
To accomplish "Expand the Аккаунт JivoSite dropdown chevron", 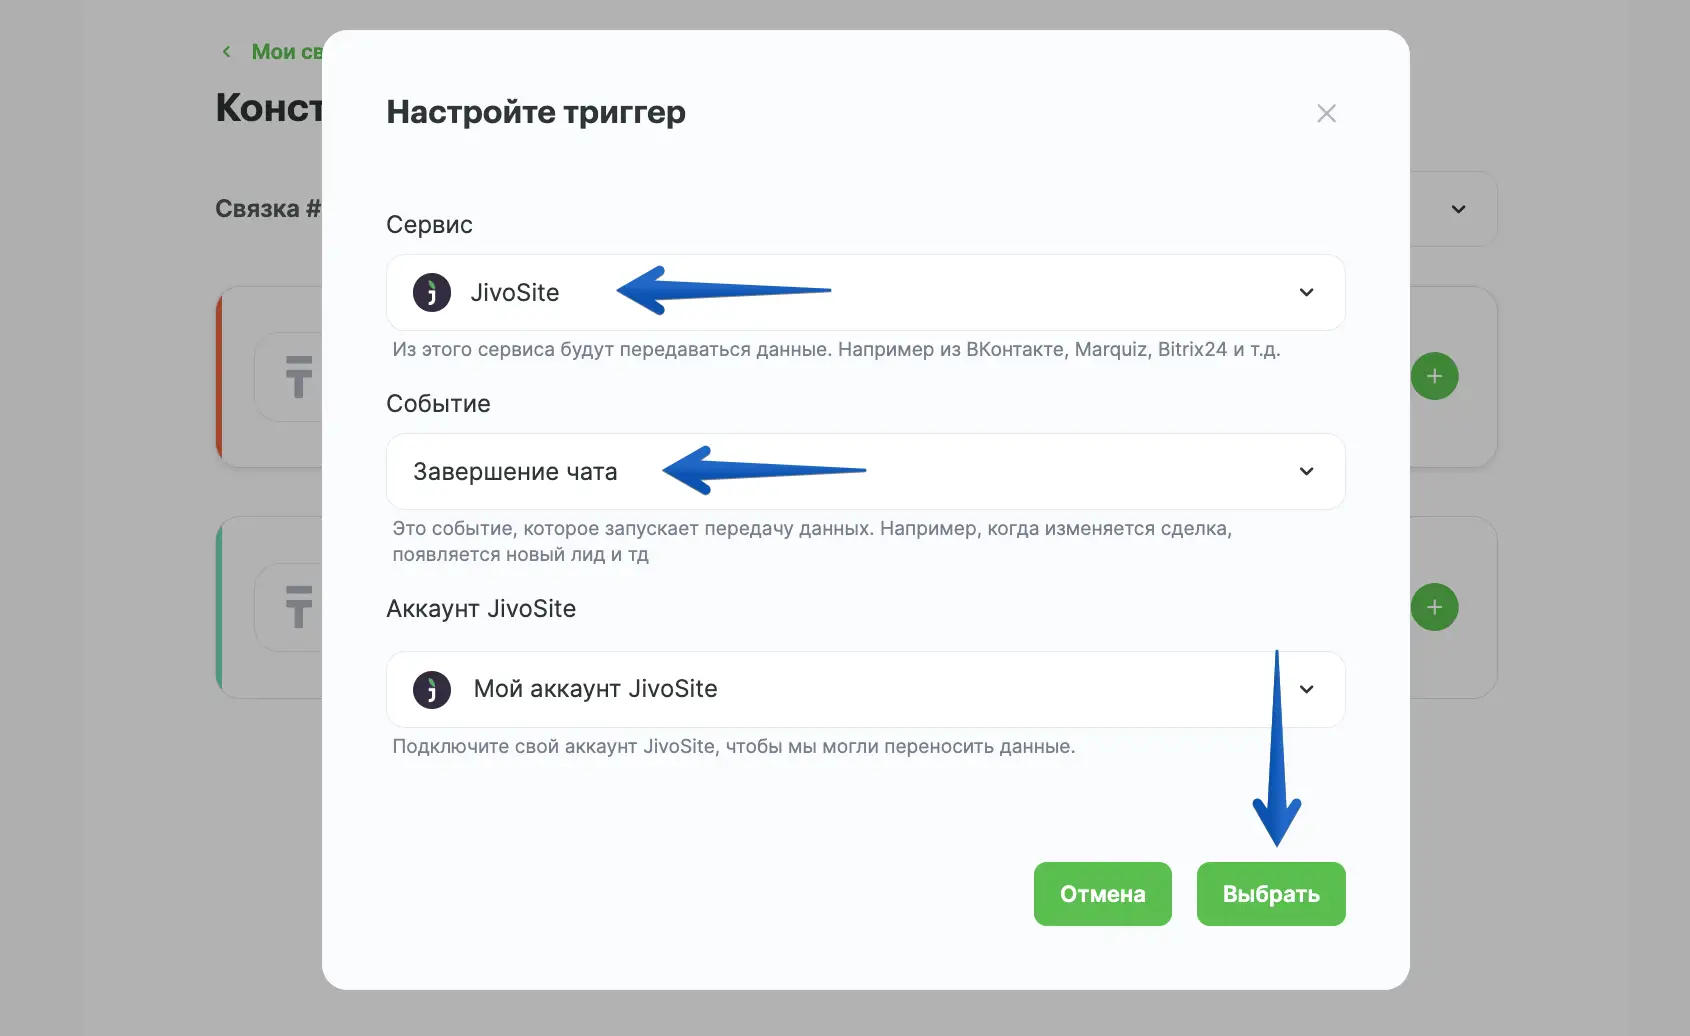I will click(x=1306, y=690).
